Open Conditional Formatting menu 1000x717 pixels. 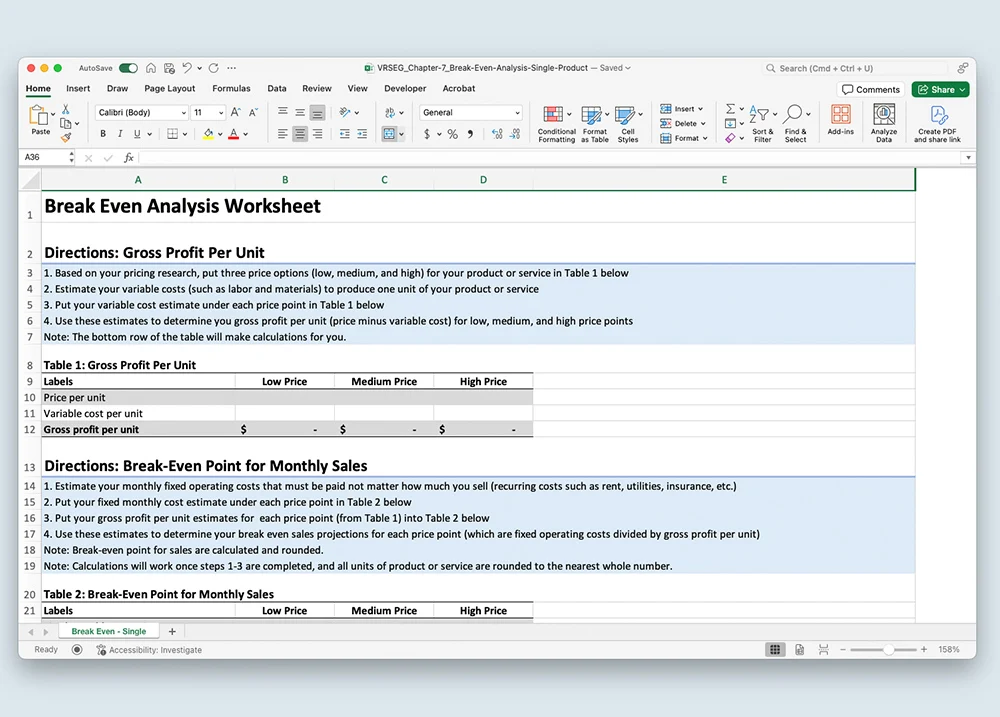point(556,124)
